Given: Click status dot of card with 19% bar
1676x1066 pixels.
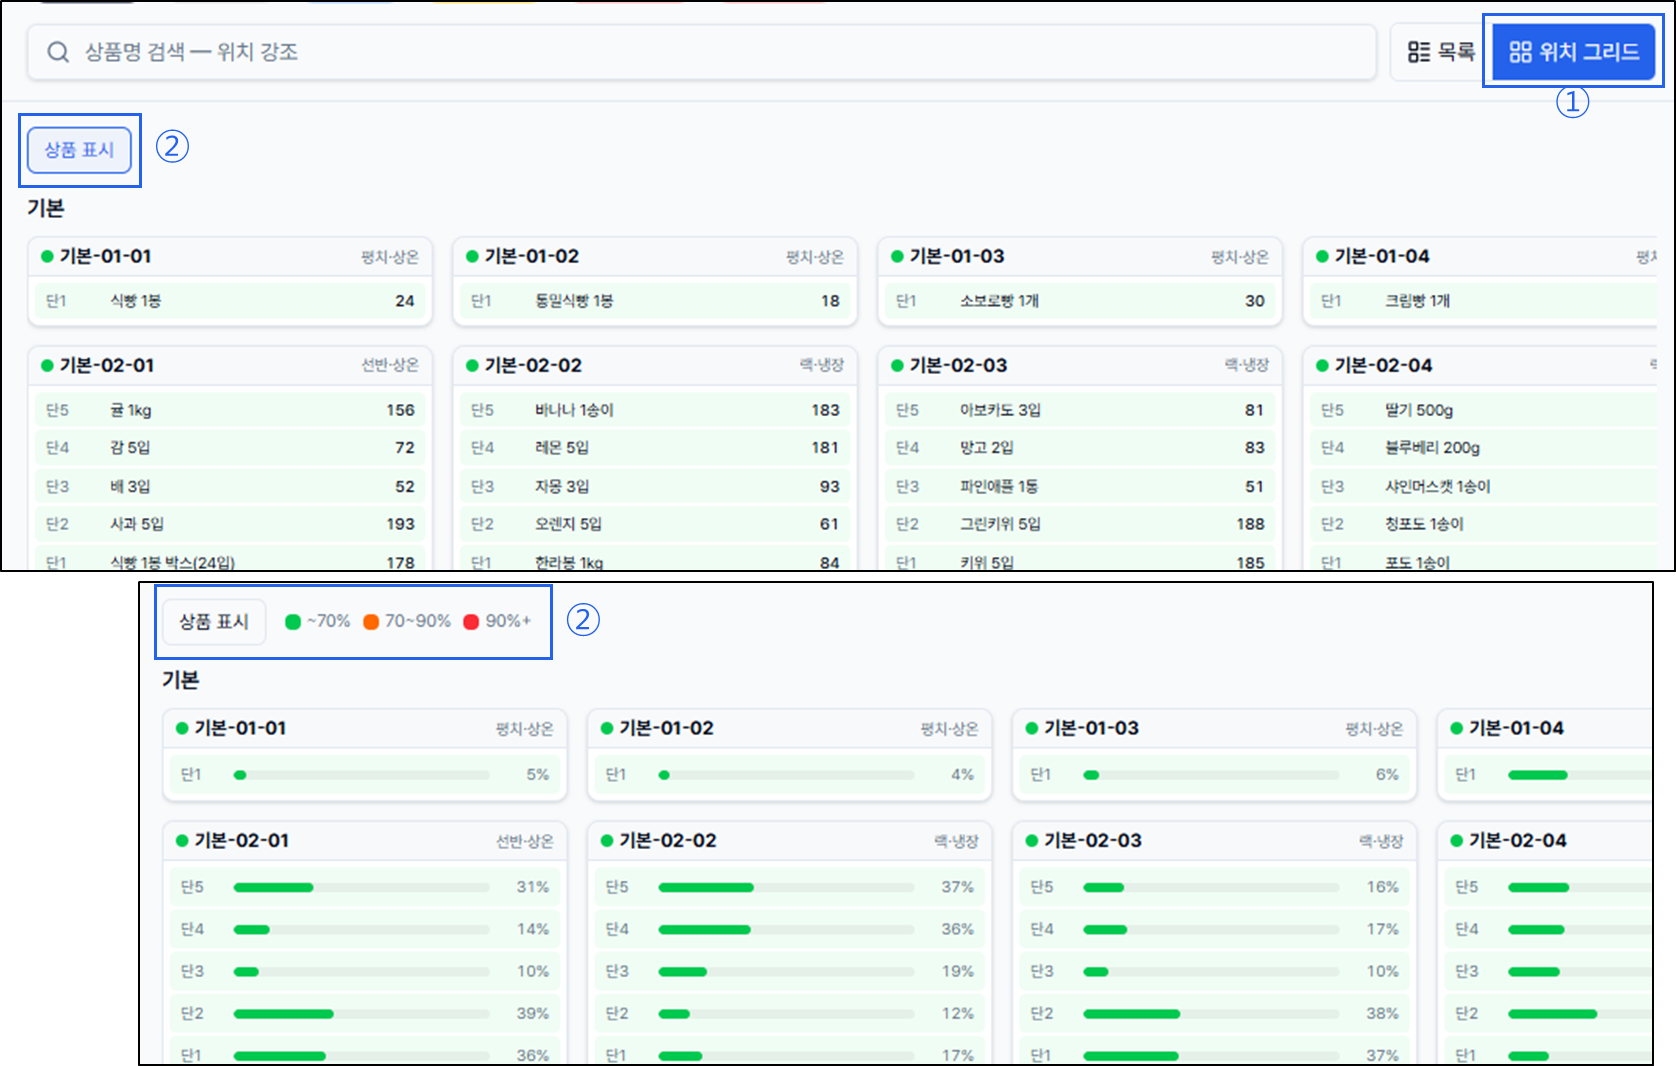Looking at the screenshot, I should (607, 841).
